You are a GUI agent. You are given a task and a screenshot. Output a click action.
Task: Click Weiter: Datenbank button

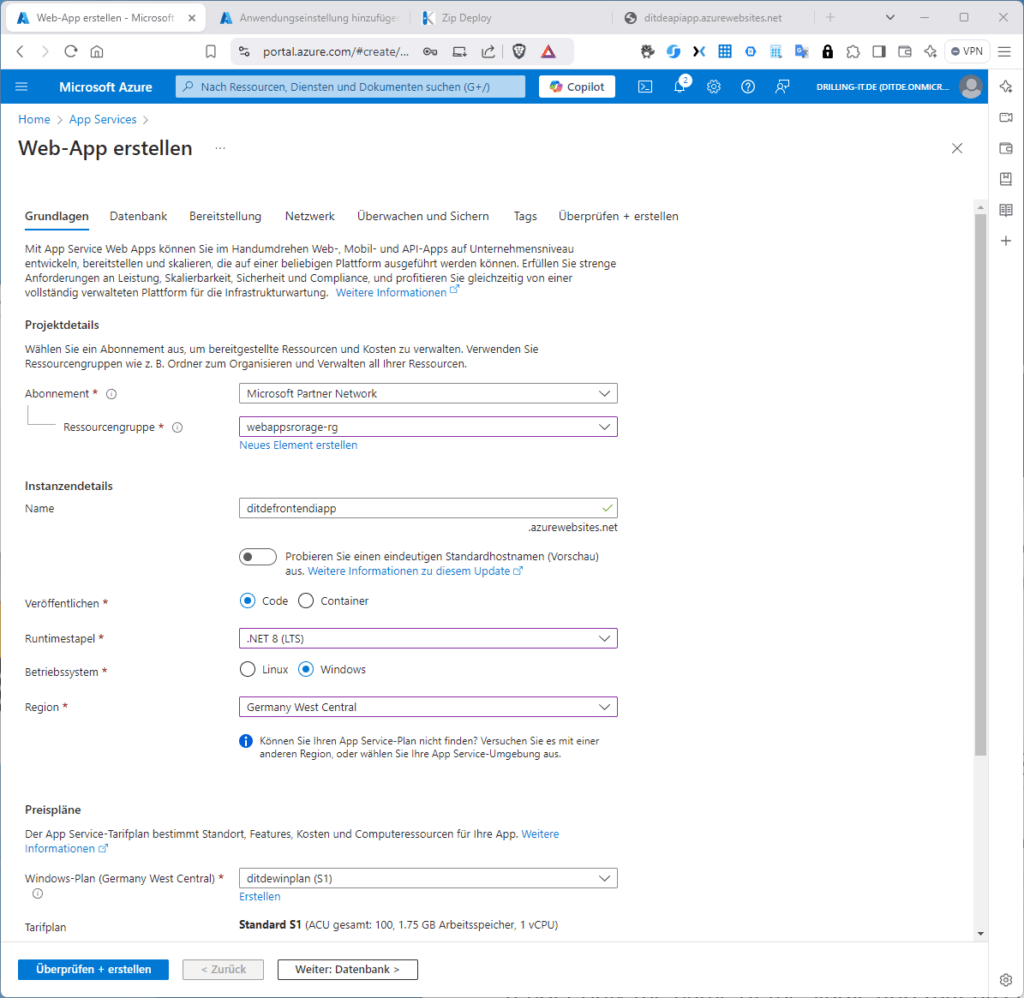[347, 970]
